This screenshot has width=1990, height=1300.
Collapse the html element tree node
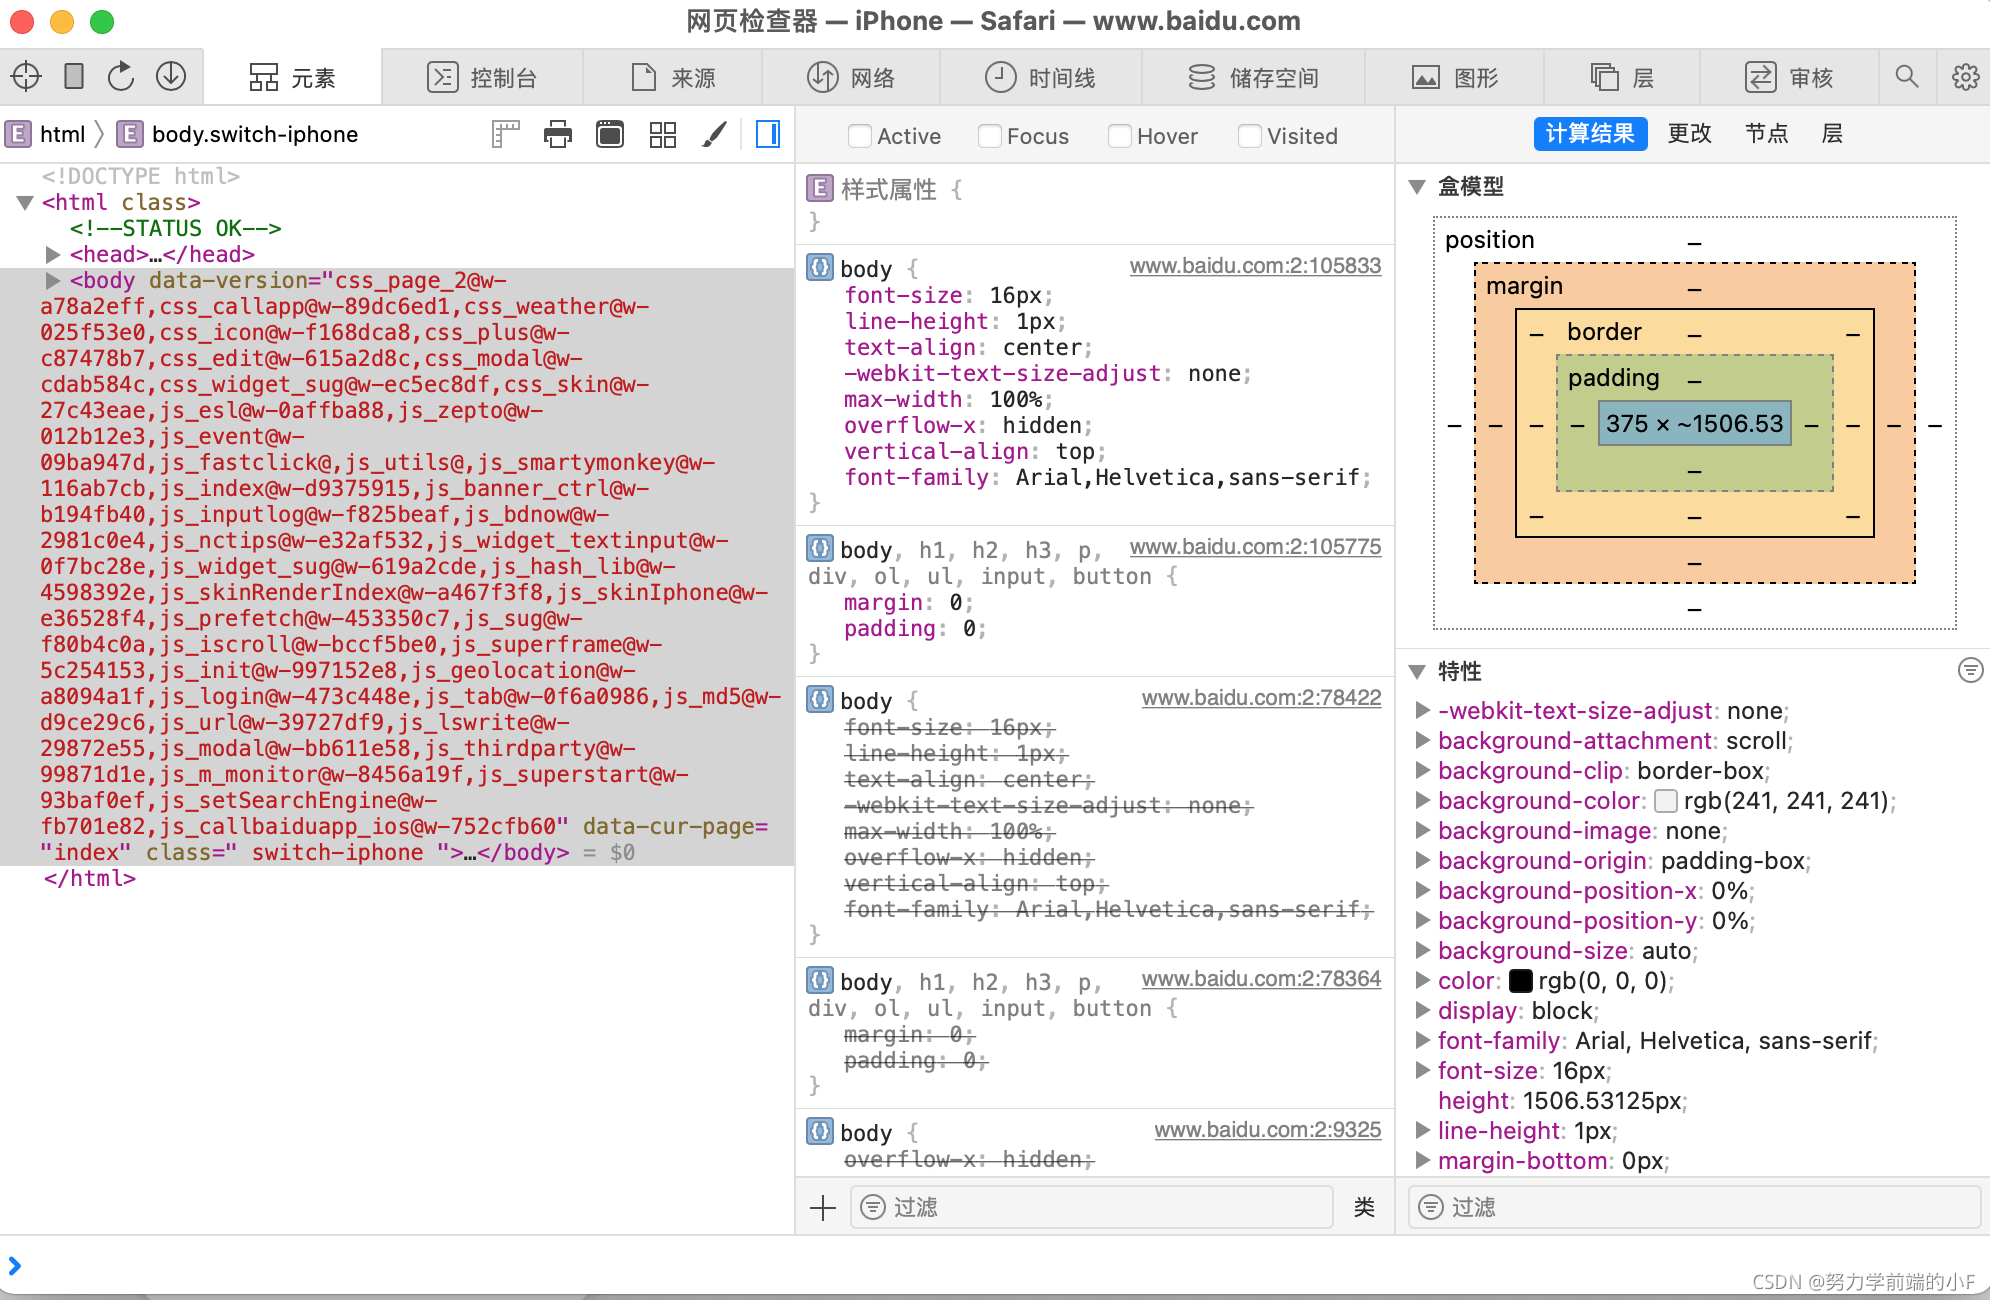tap(26, 203)
